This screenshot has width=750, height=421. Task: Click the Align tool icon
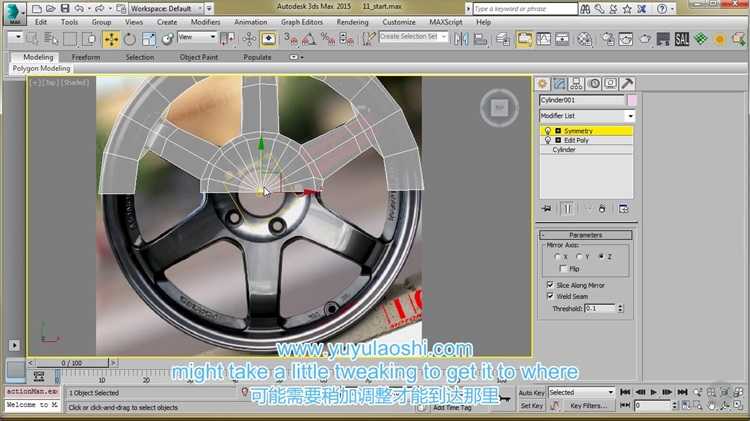coord(480,39)
